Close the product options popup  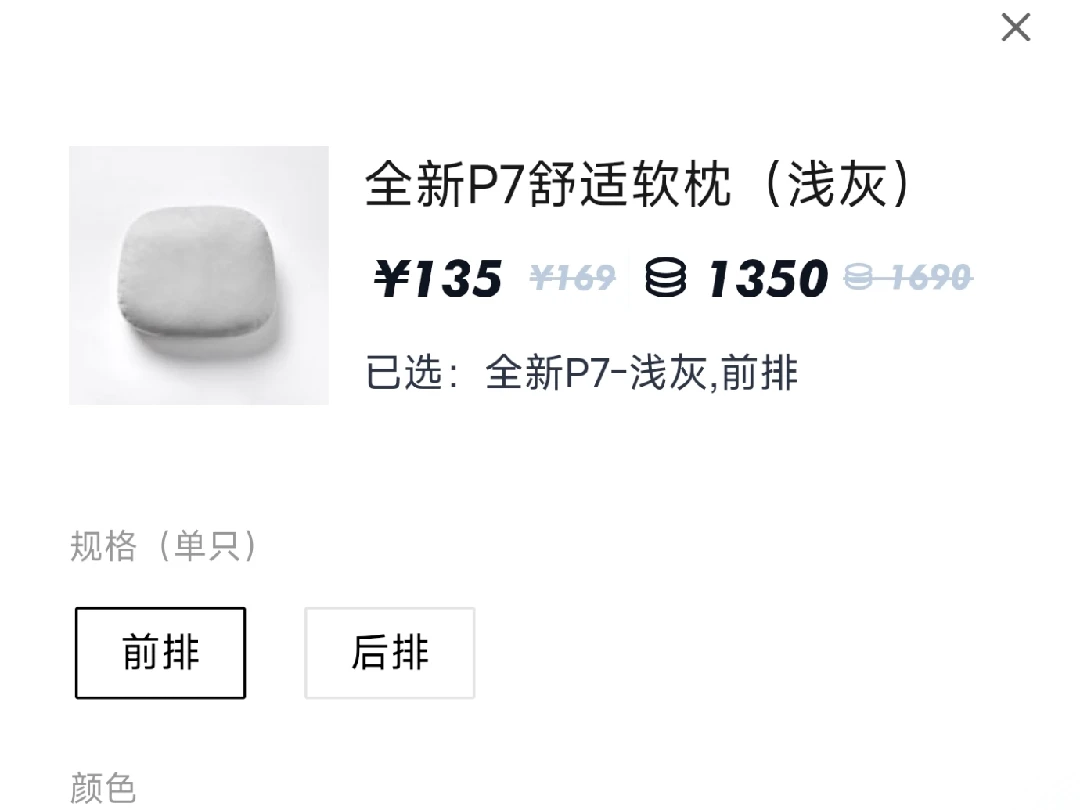(x=1015, y=28)
